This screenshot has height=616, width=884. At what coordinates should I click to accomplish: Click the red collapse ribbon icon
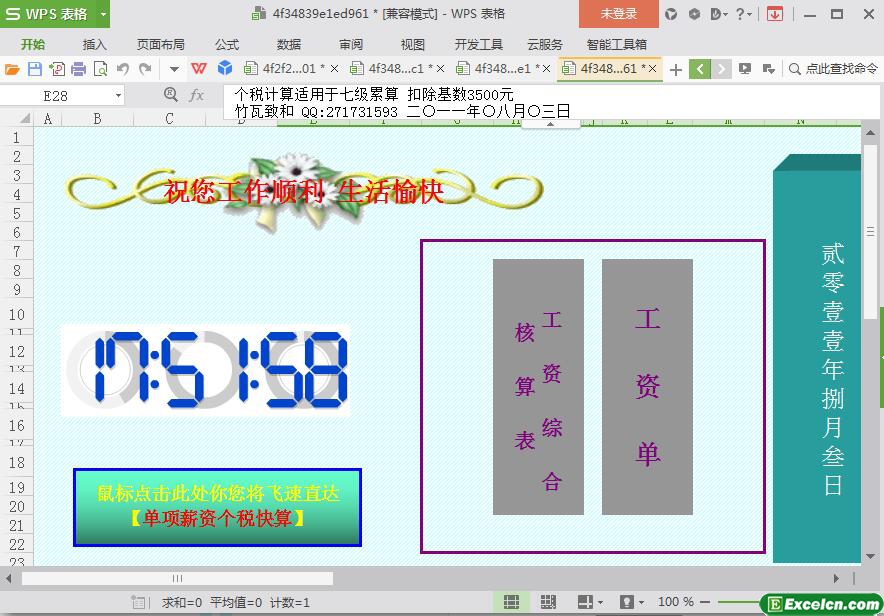click(775, 14)
